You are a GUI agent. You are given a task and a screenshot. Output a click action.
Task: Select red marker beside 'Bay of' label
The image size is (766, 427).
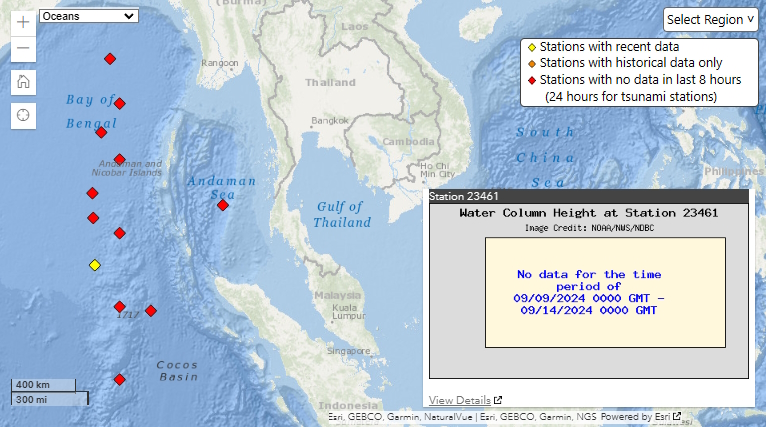pyautogui.click(x=119, y=104)
